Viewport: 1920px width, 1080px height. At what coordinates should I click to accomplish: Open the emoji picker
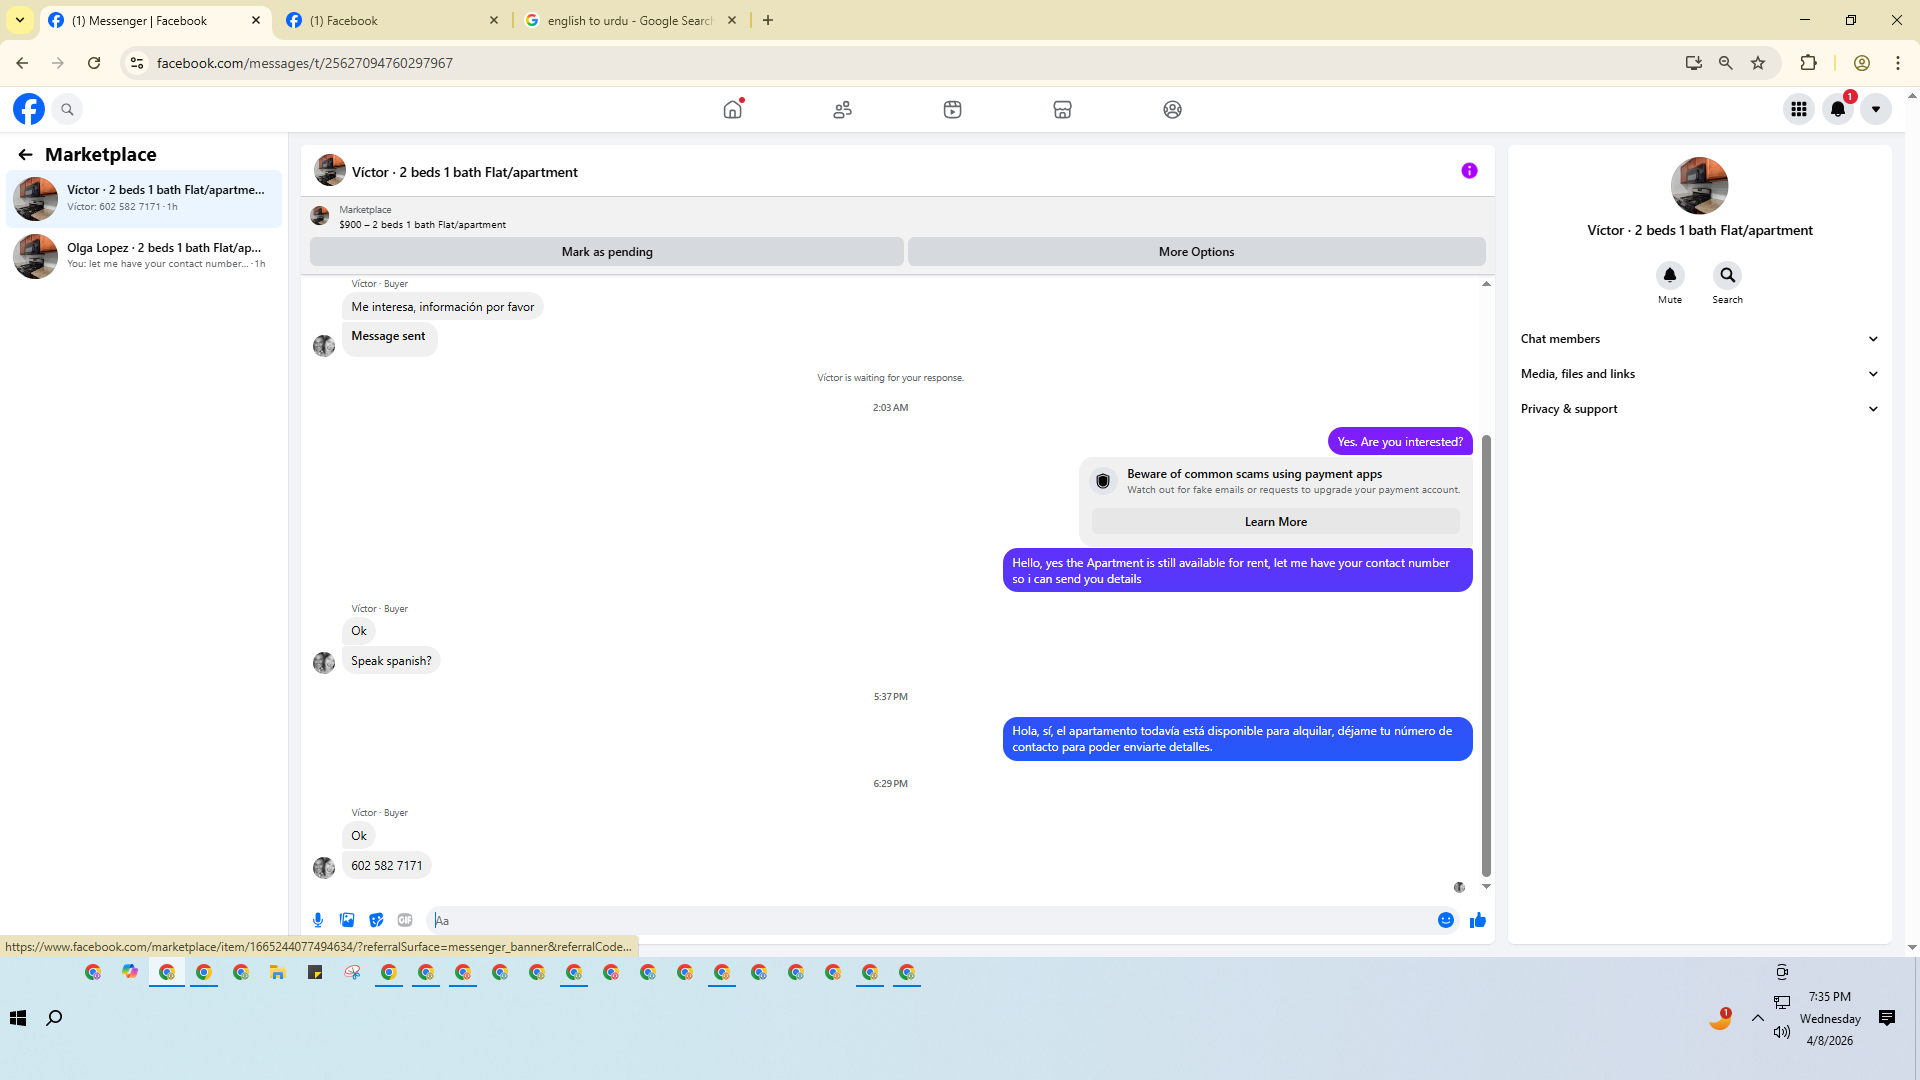coord(1445,920)
